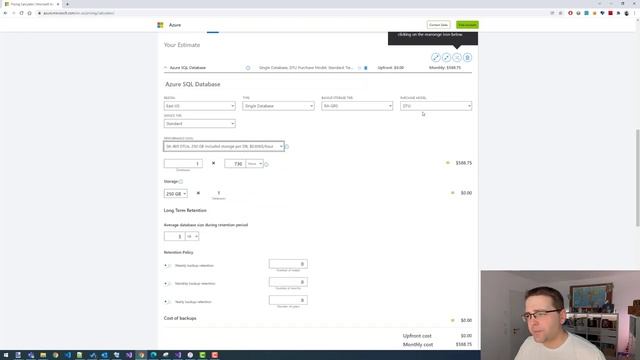640x360 pixels.
Task: Click the Contact Sales button
Action: tap(438, 25)
